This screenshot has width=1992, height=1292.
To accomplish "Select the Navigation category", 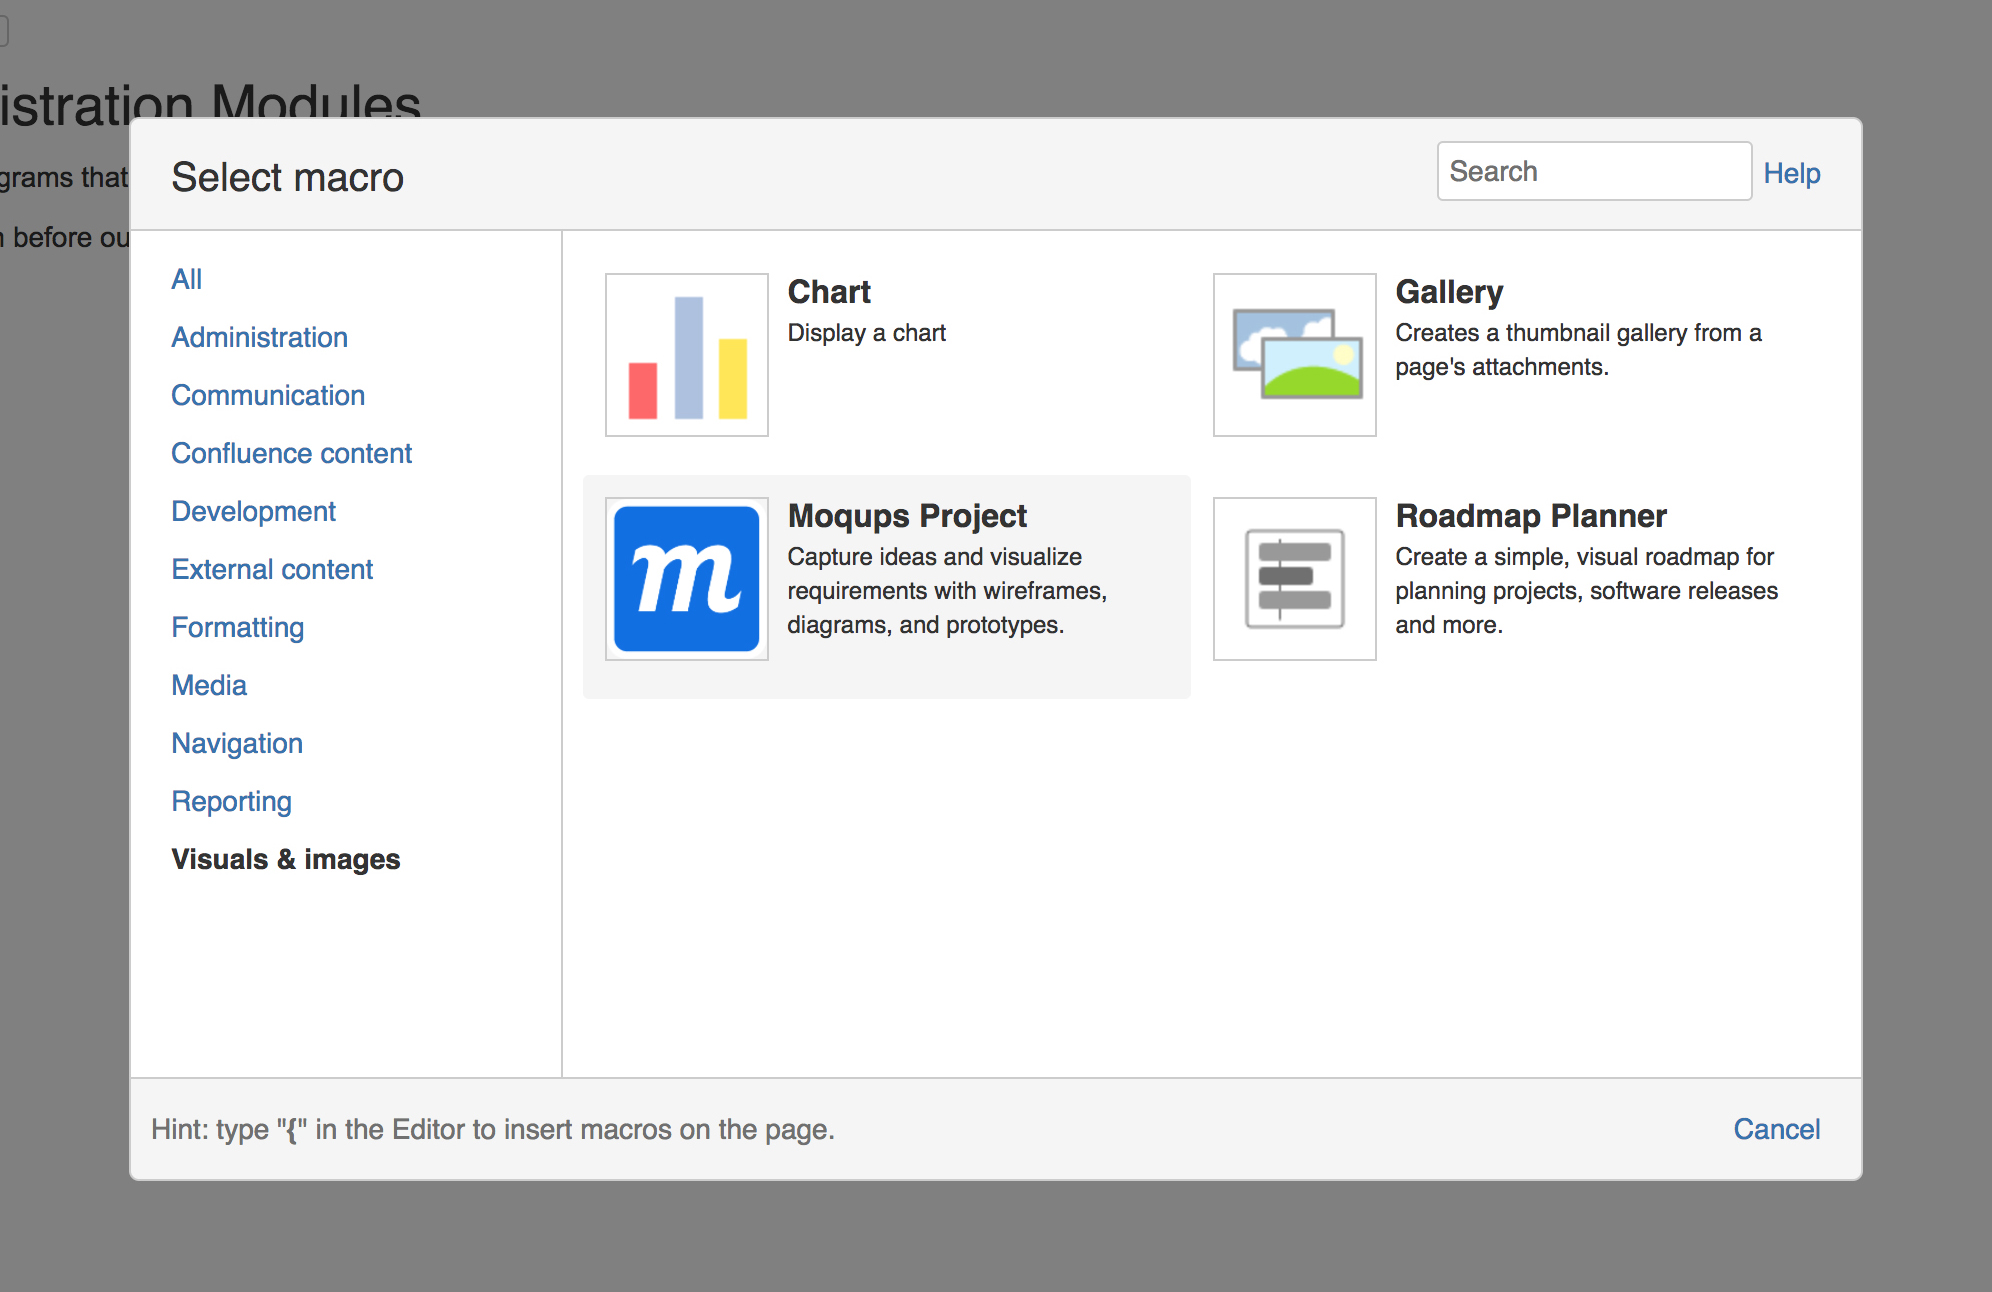I will [237, 743].
